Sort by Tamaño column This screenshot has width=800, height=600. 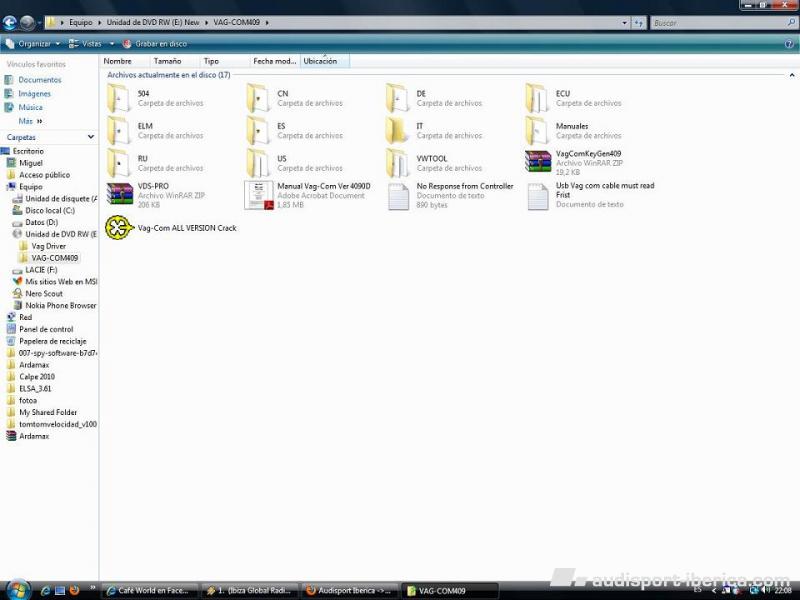pos(174,61)
